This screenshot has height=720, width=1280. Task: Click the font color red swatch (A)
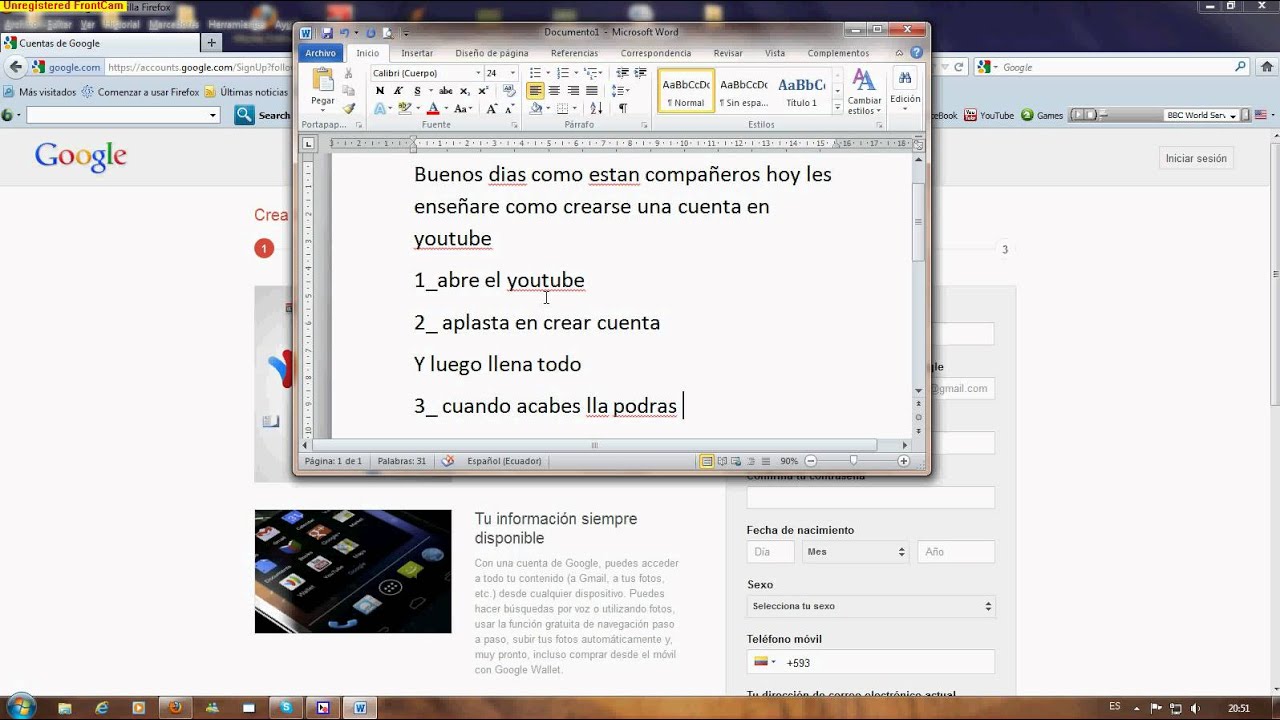pyautogui.click(x=433, y=109)
